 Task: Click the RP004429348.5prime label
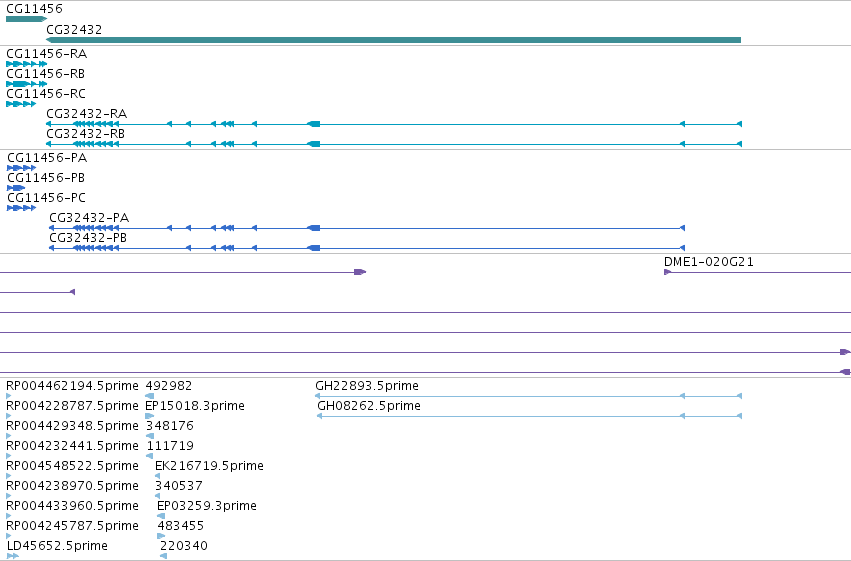pos(72,426)
